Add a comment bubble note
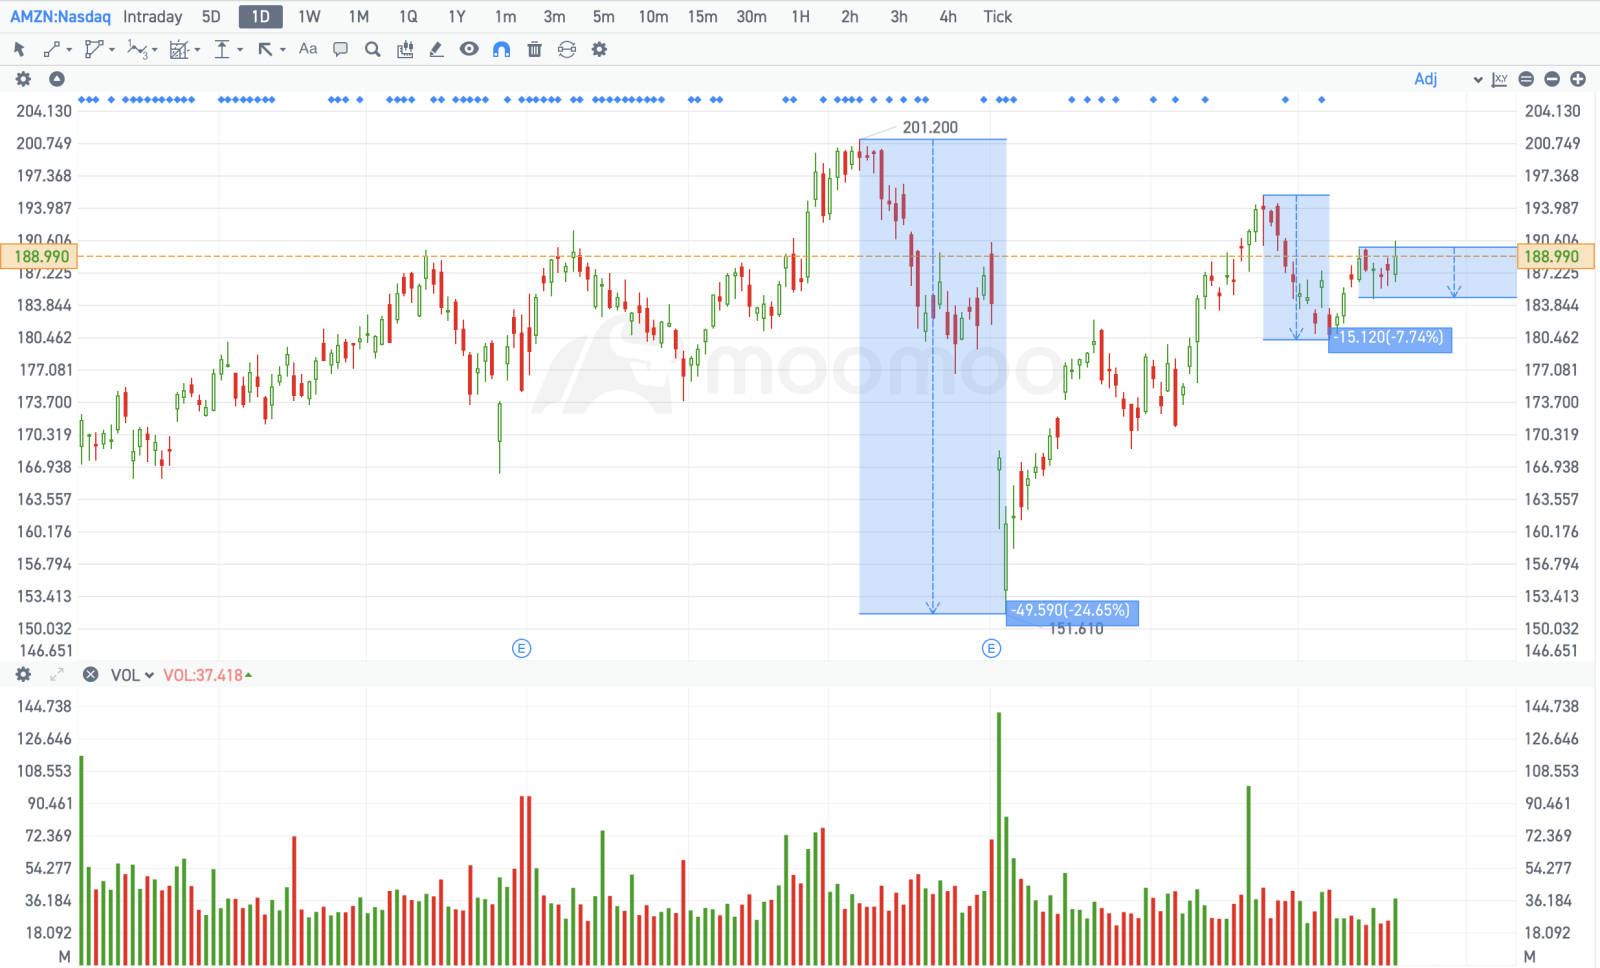Image resolution: width=1600 pixels, height=968 pixels. pos(340,49)
